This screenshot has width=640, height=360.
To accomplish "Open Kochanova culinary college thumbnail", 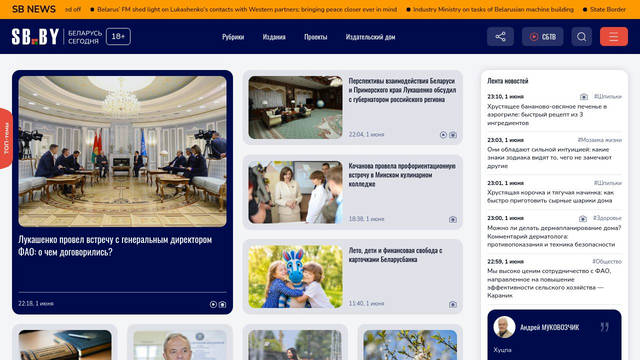I will [x=296, y=192].
